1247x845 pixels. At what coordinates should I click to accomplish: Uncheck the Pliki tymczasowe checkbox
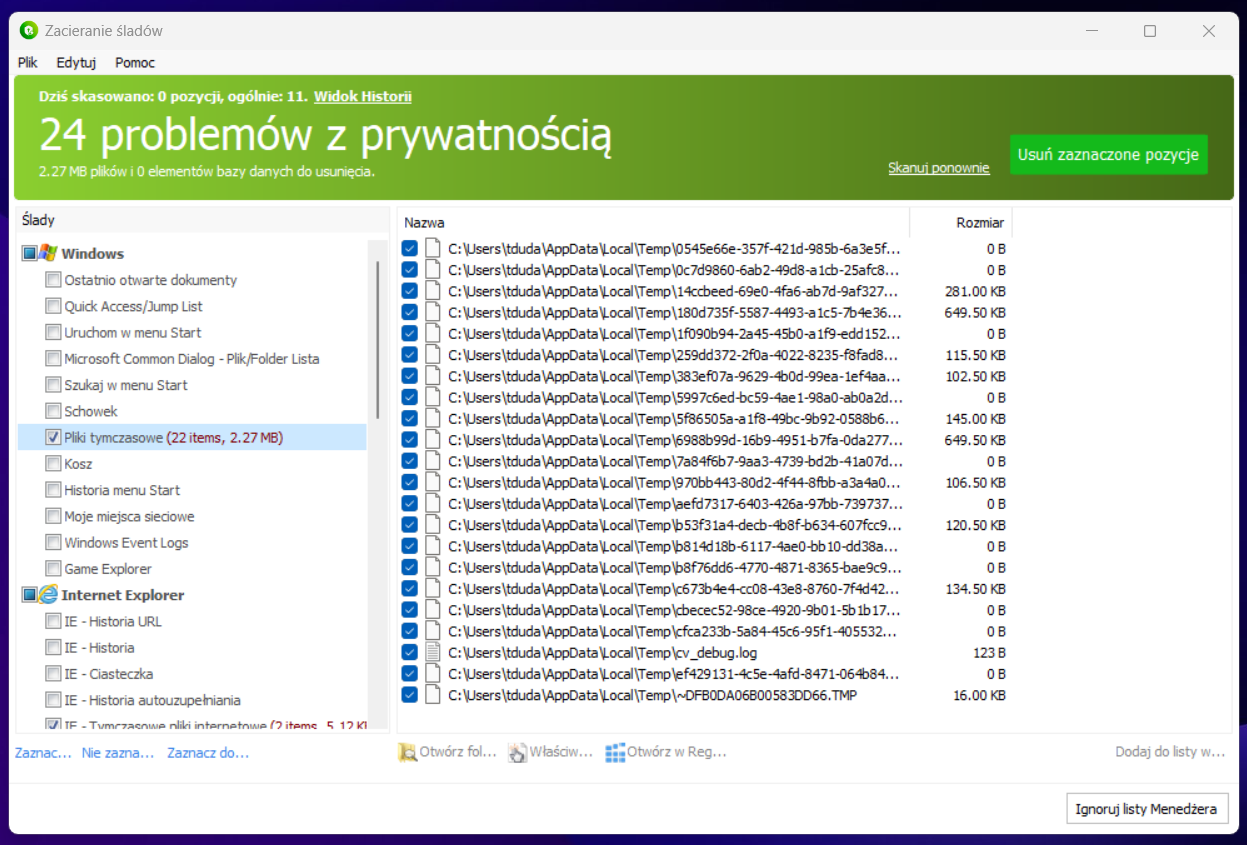(51, 437)
